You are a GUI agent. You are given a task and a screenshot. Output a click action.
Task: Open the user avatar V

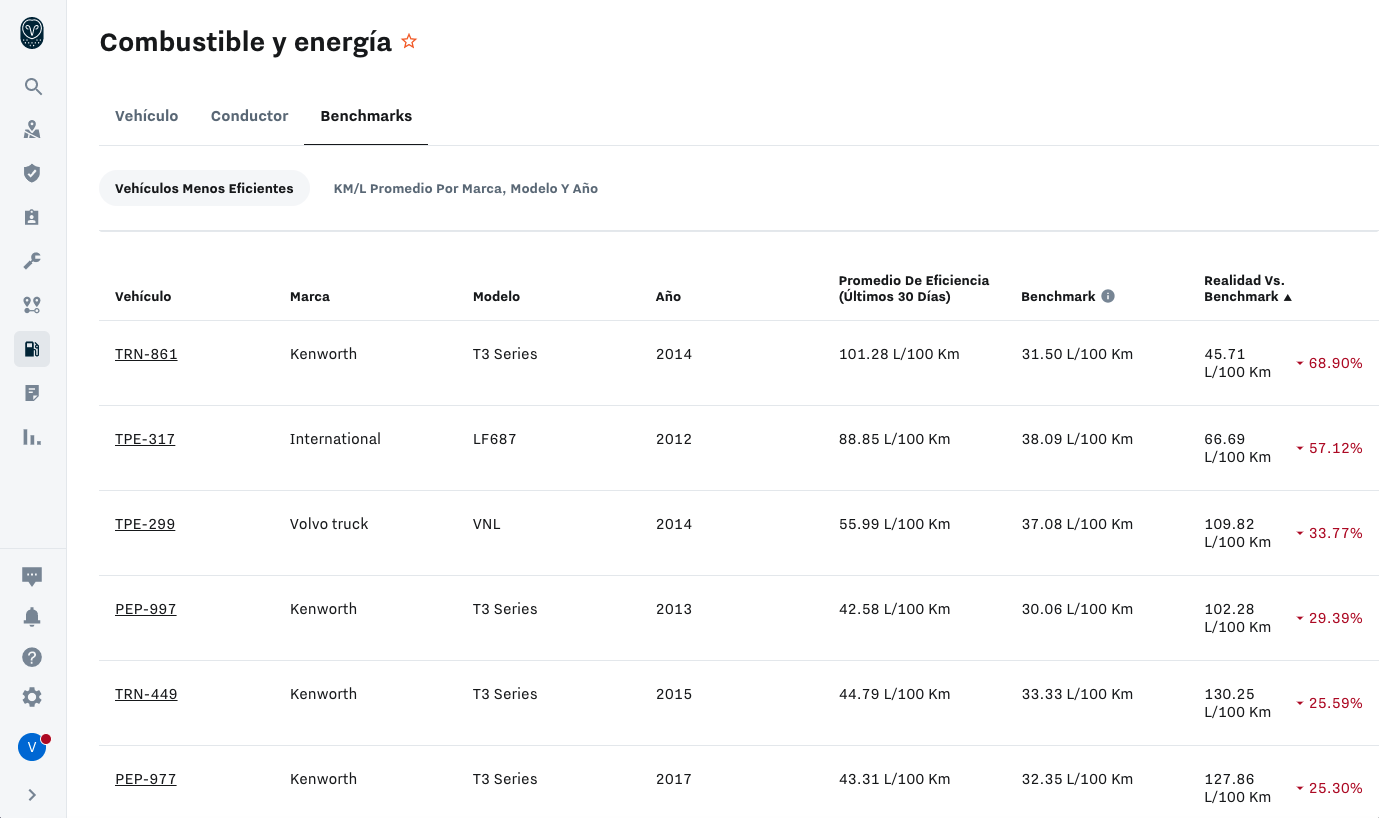(32, 747)
